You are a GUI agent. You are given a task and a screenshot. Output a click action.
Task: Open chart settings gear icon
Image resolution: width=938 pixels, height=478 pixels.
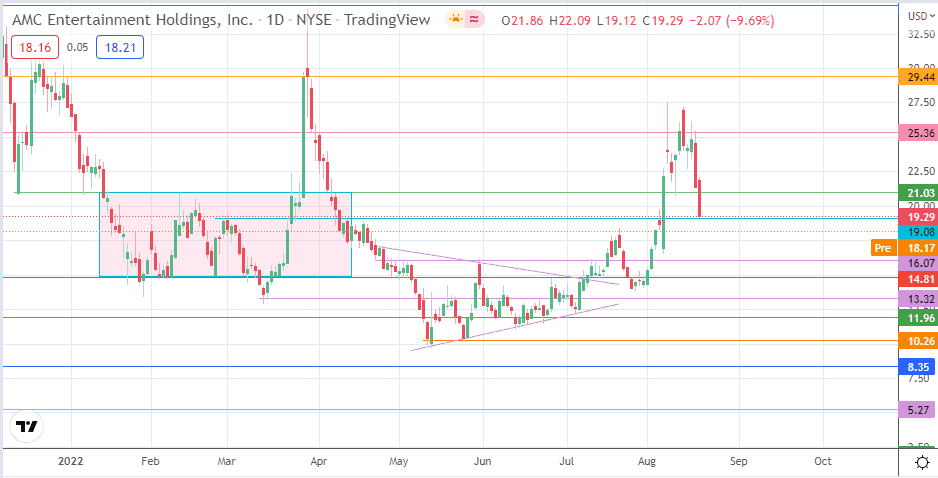922,462
